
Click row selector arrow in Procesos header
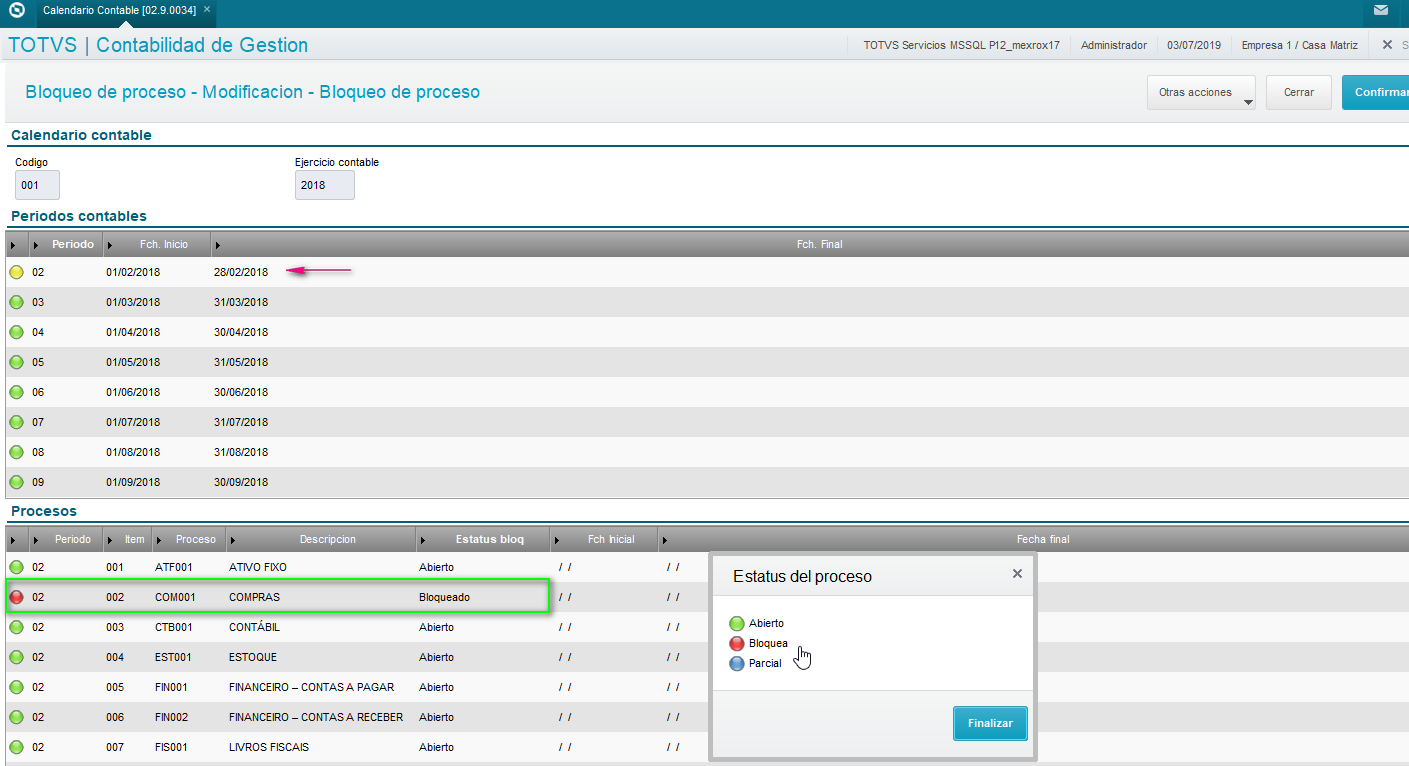[13, 539]
